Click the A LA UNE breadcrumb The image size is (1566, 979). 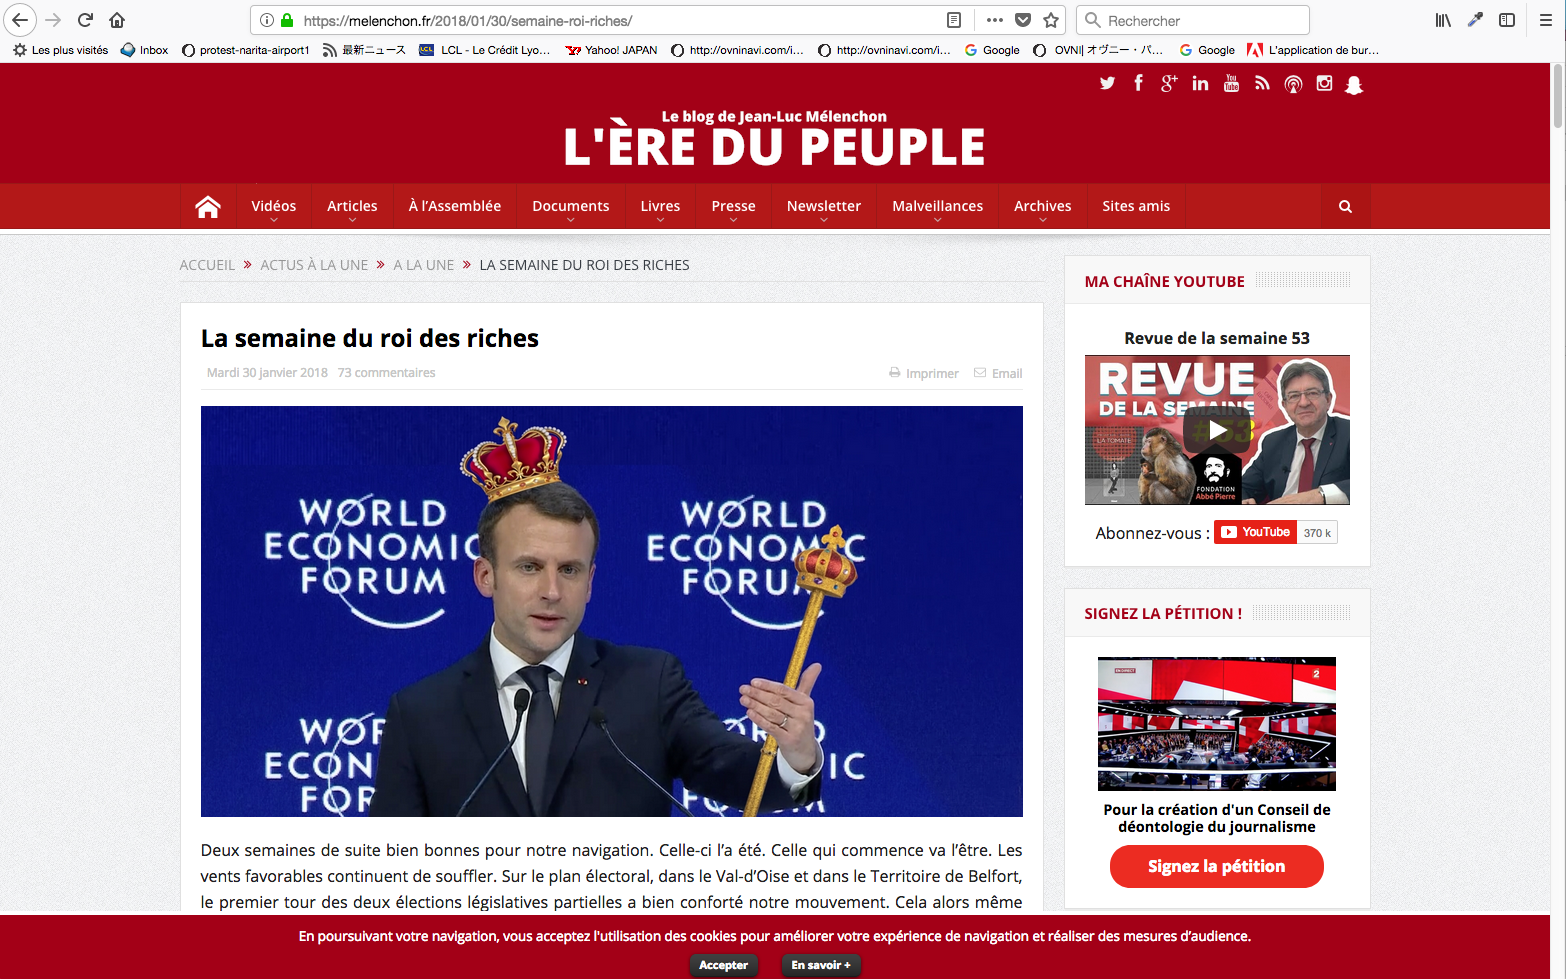tap(423, 265)
